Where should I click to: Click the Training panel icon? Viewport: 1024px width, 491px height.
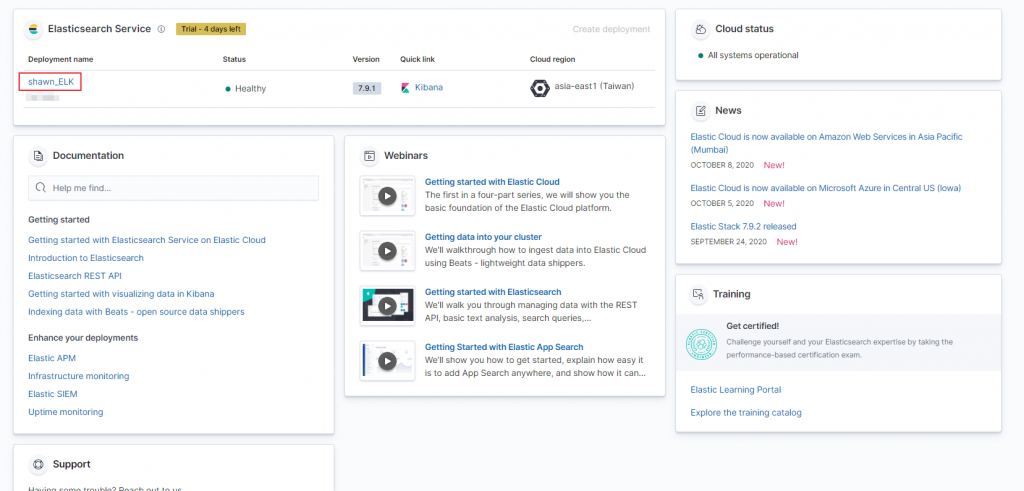pos(699,294)
